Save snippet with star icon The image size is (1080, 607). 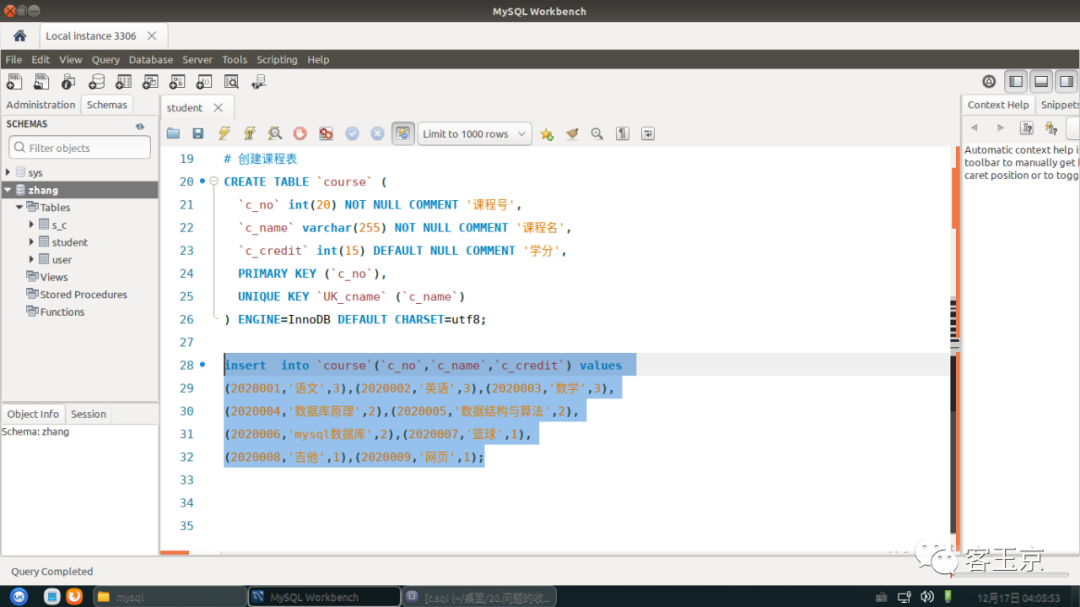[547, 134]
